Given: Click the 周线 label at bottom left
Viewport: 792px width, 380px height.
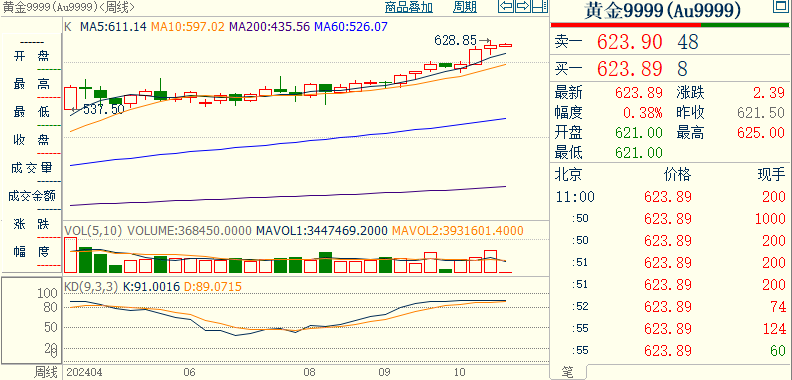Looking at the screenshot, I should click(45, 372).
